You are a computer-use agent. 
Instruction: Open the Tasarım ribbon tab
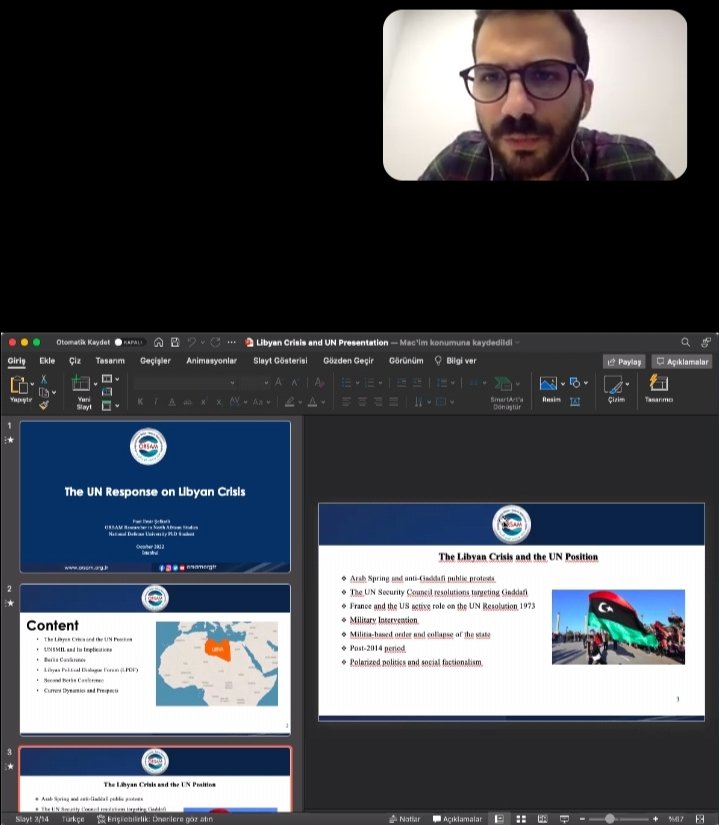pyautogui.click(x=110, y=361)
